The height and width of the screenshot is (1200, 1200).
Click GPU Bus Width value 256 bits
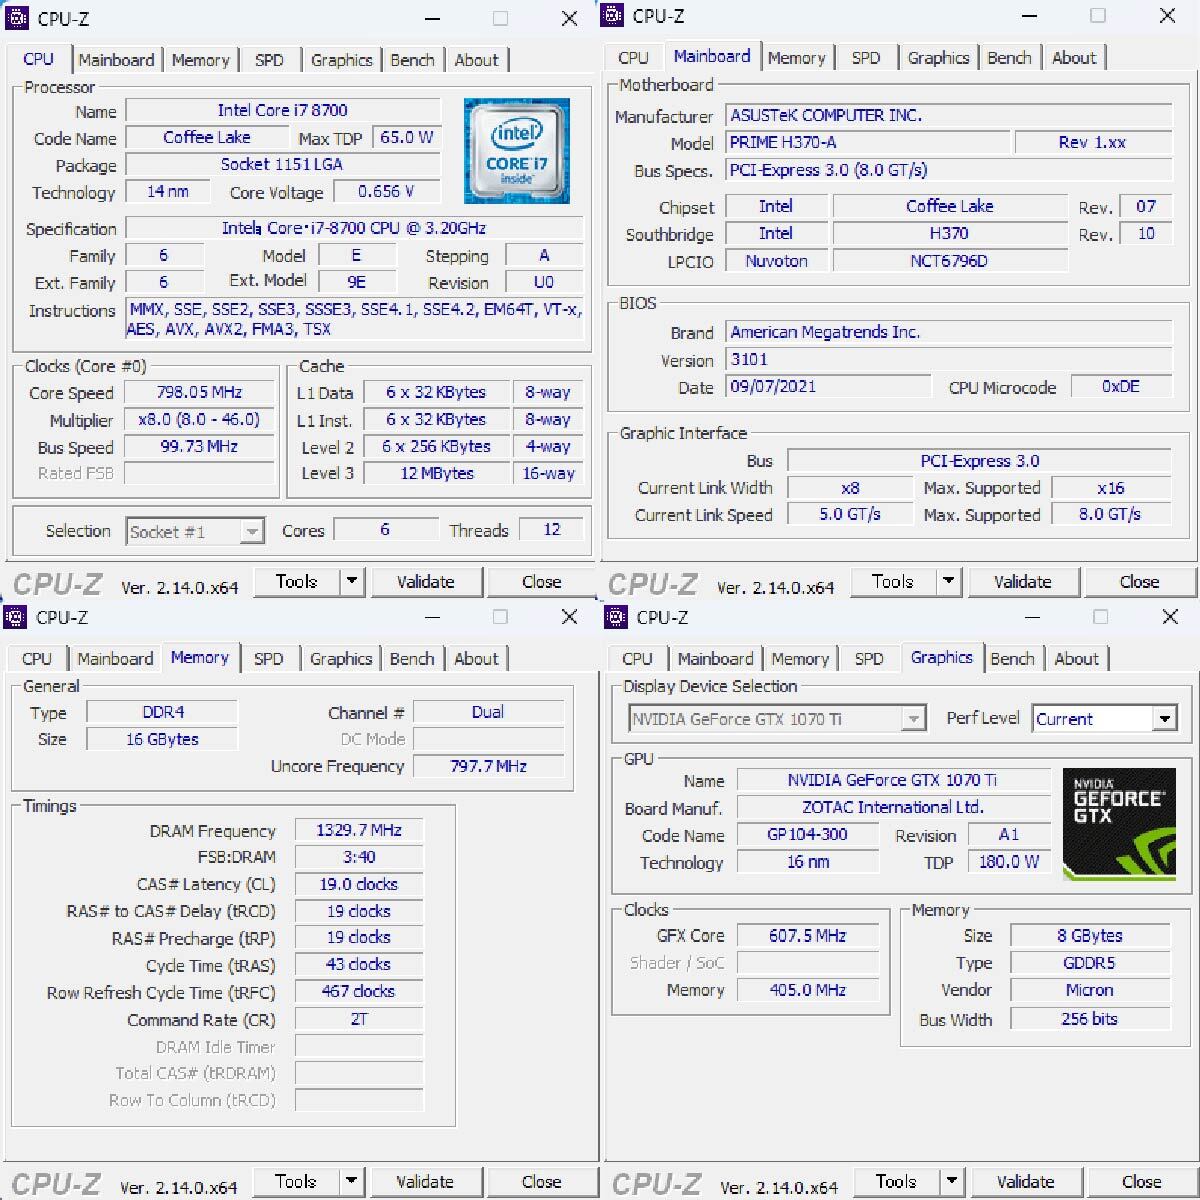pos(1090,1018)
